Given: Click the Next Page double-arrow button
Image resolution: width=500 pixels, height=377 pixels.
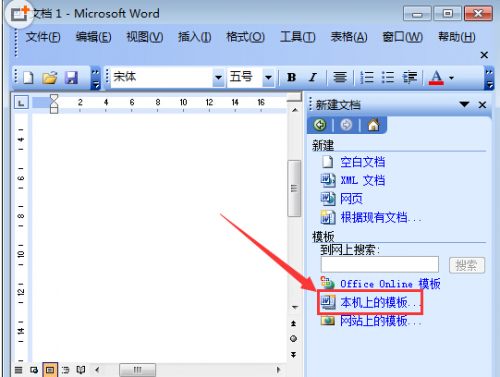Looking at the screenshot, I should point(294,355).
